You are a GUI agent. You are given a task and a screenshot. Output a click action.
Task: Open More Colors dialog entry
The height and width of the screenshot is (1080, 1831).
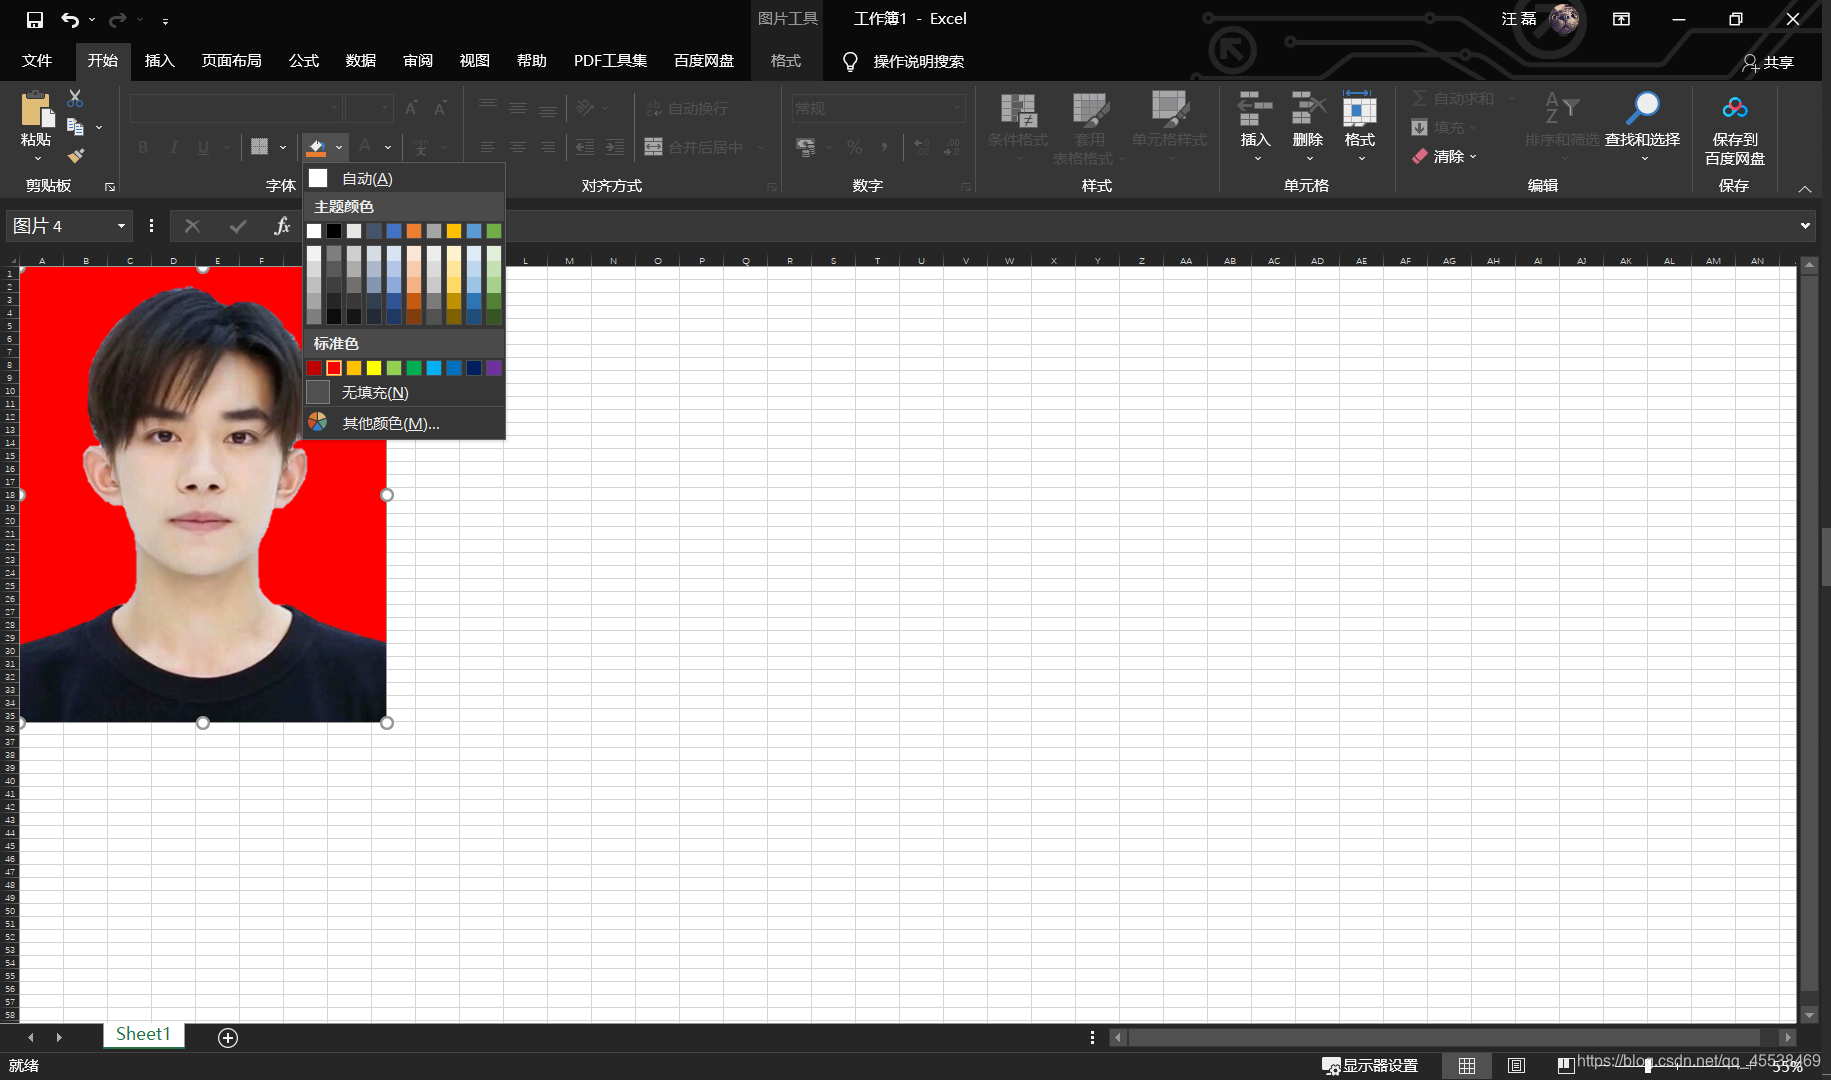click(404, 423)
